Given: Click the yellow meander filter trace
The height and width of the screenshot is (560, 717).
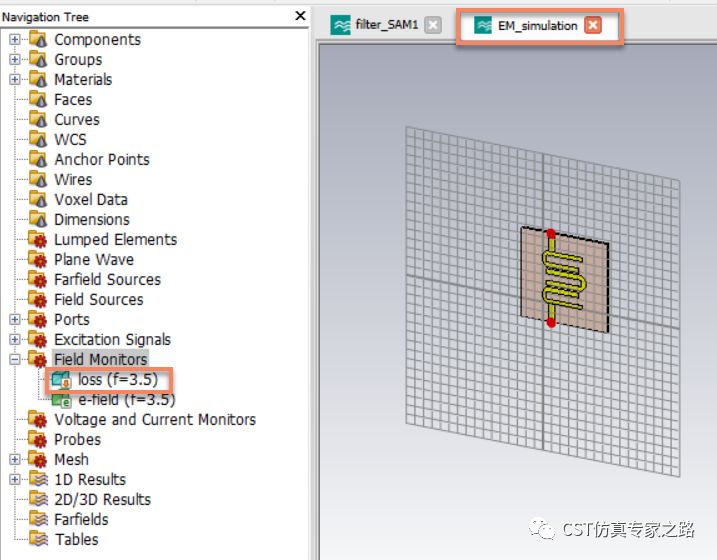Looking at the screenshot, I should click(x=563, y=278).
